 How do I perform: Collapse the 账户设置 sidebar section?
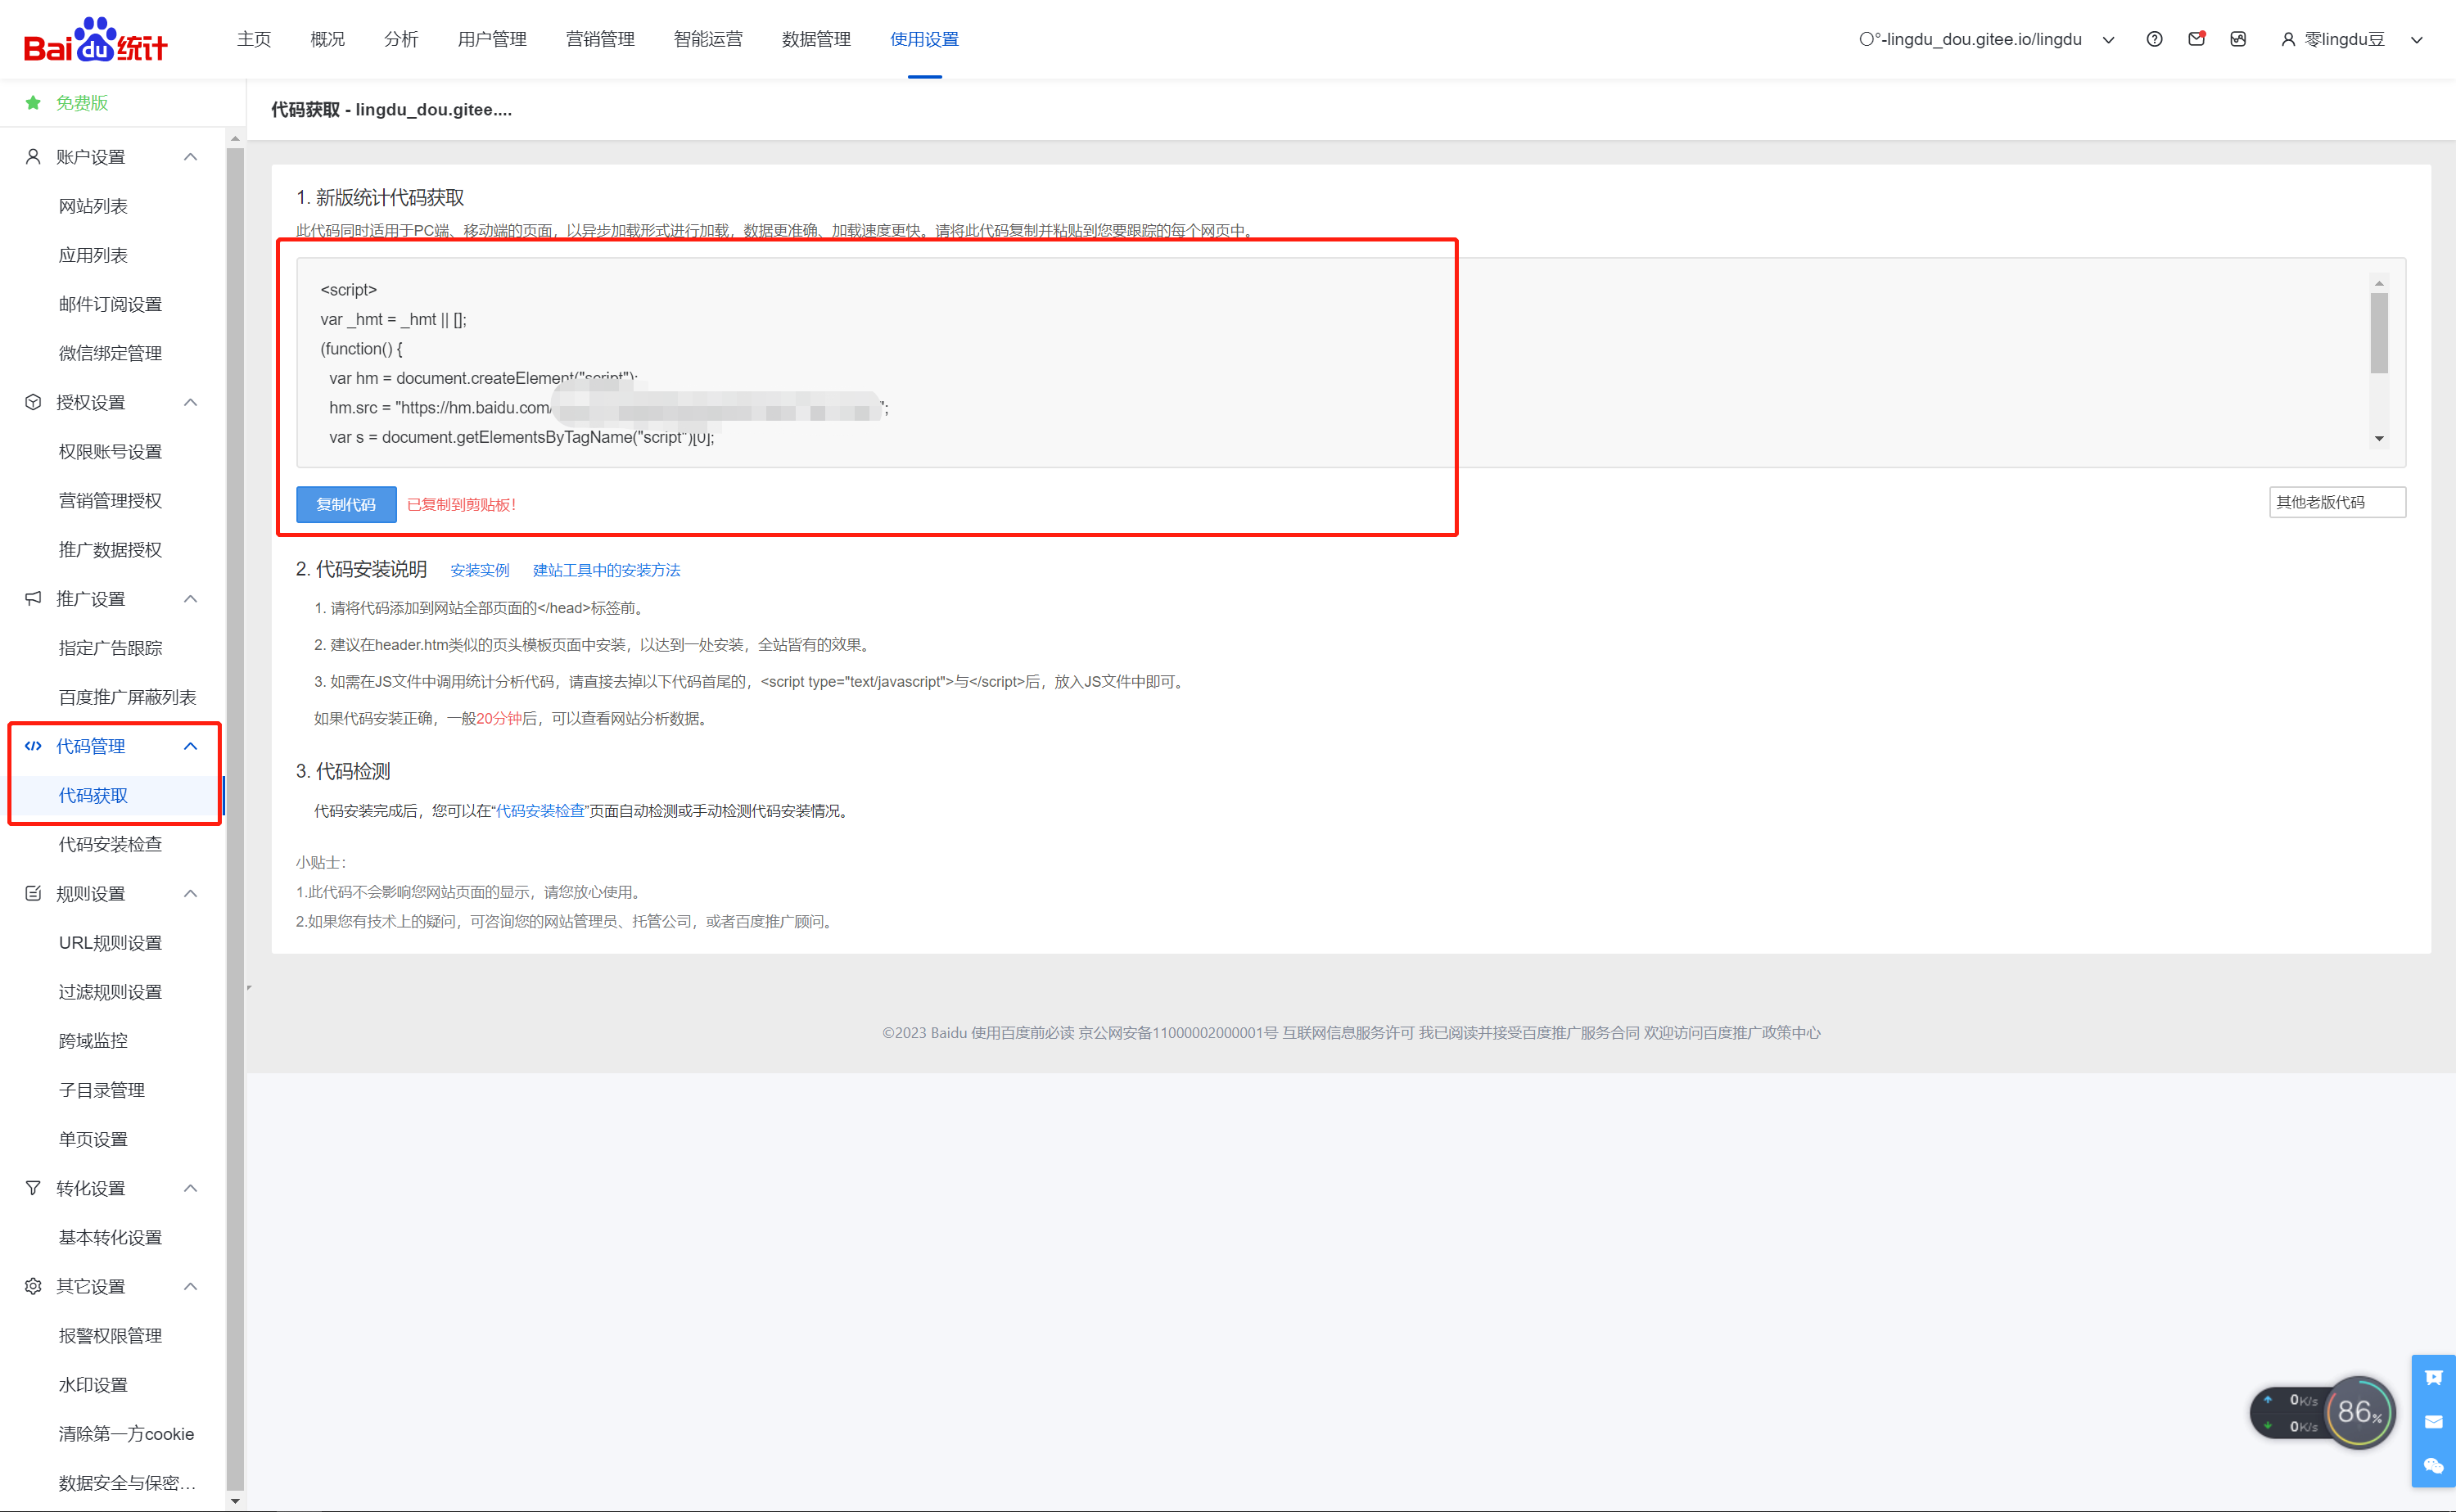190,157
